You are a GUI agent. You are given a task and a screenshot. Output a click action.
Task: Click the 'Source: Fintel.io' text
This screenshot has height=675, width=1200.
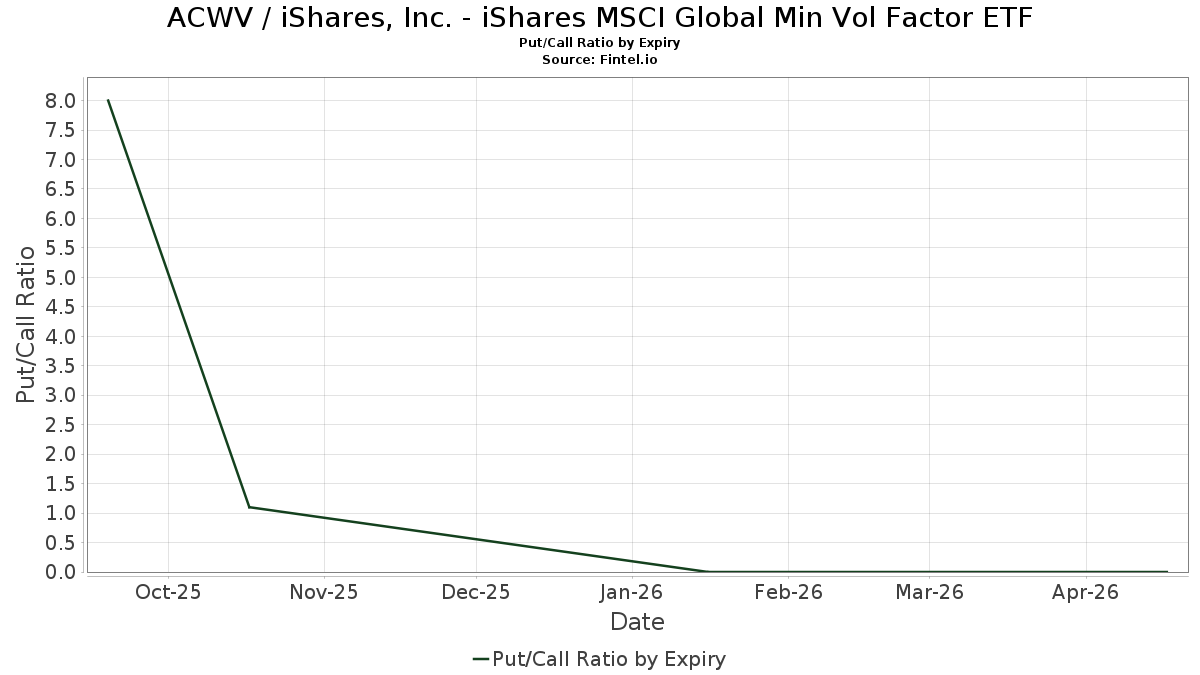point(600,60)
